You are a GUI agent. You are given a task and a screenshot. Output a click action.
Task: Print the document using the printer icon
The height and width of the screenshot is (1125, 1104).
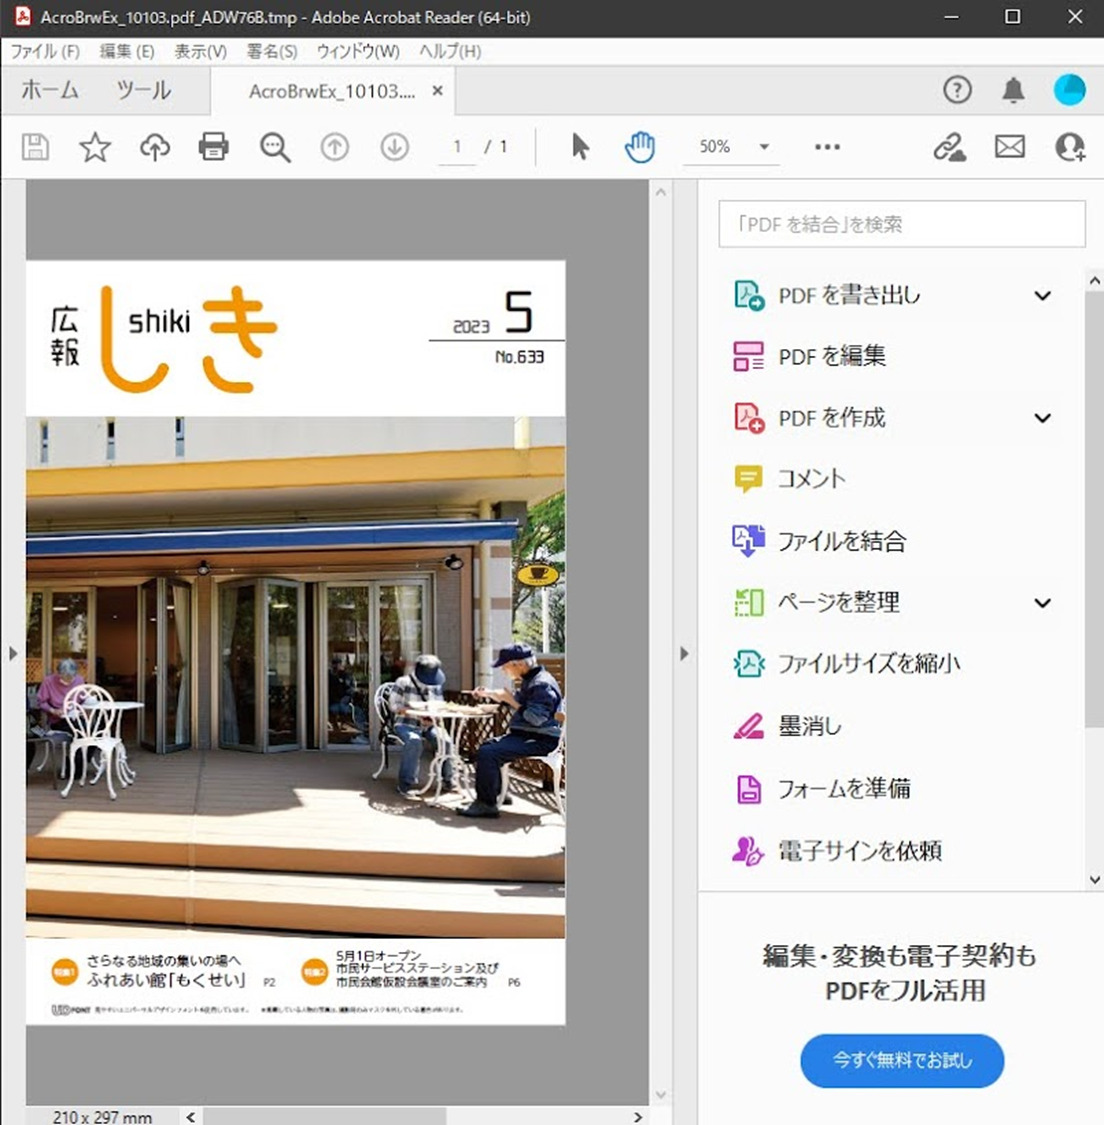pos(214,147)
